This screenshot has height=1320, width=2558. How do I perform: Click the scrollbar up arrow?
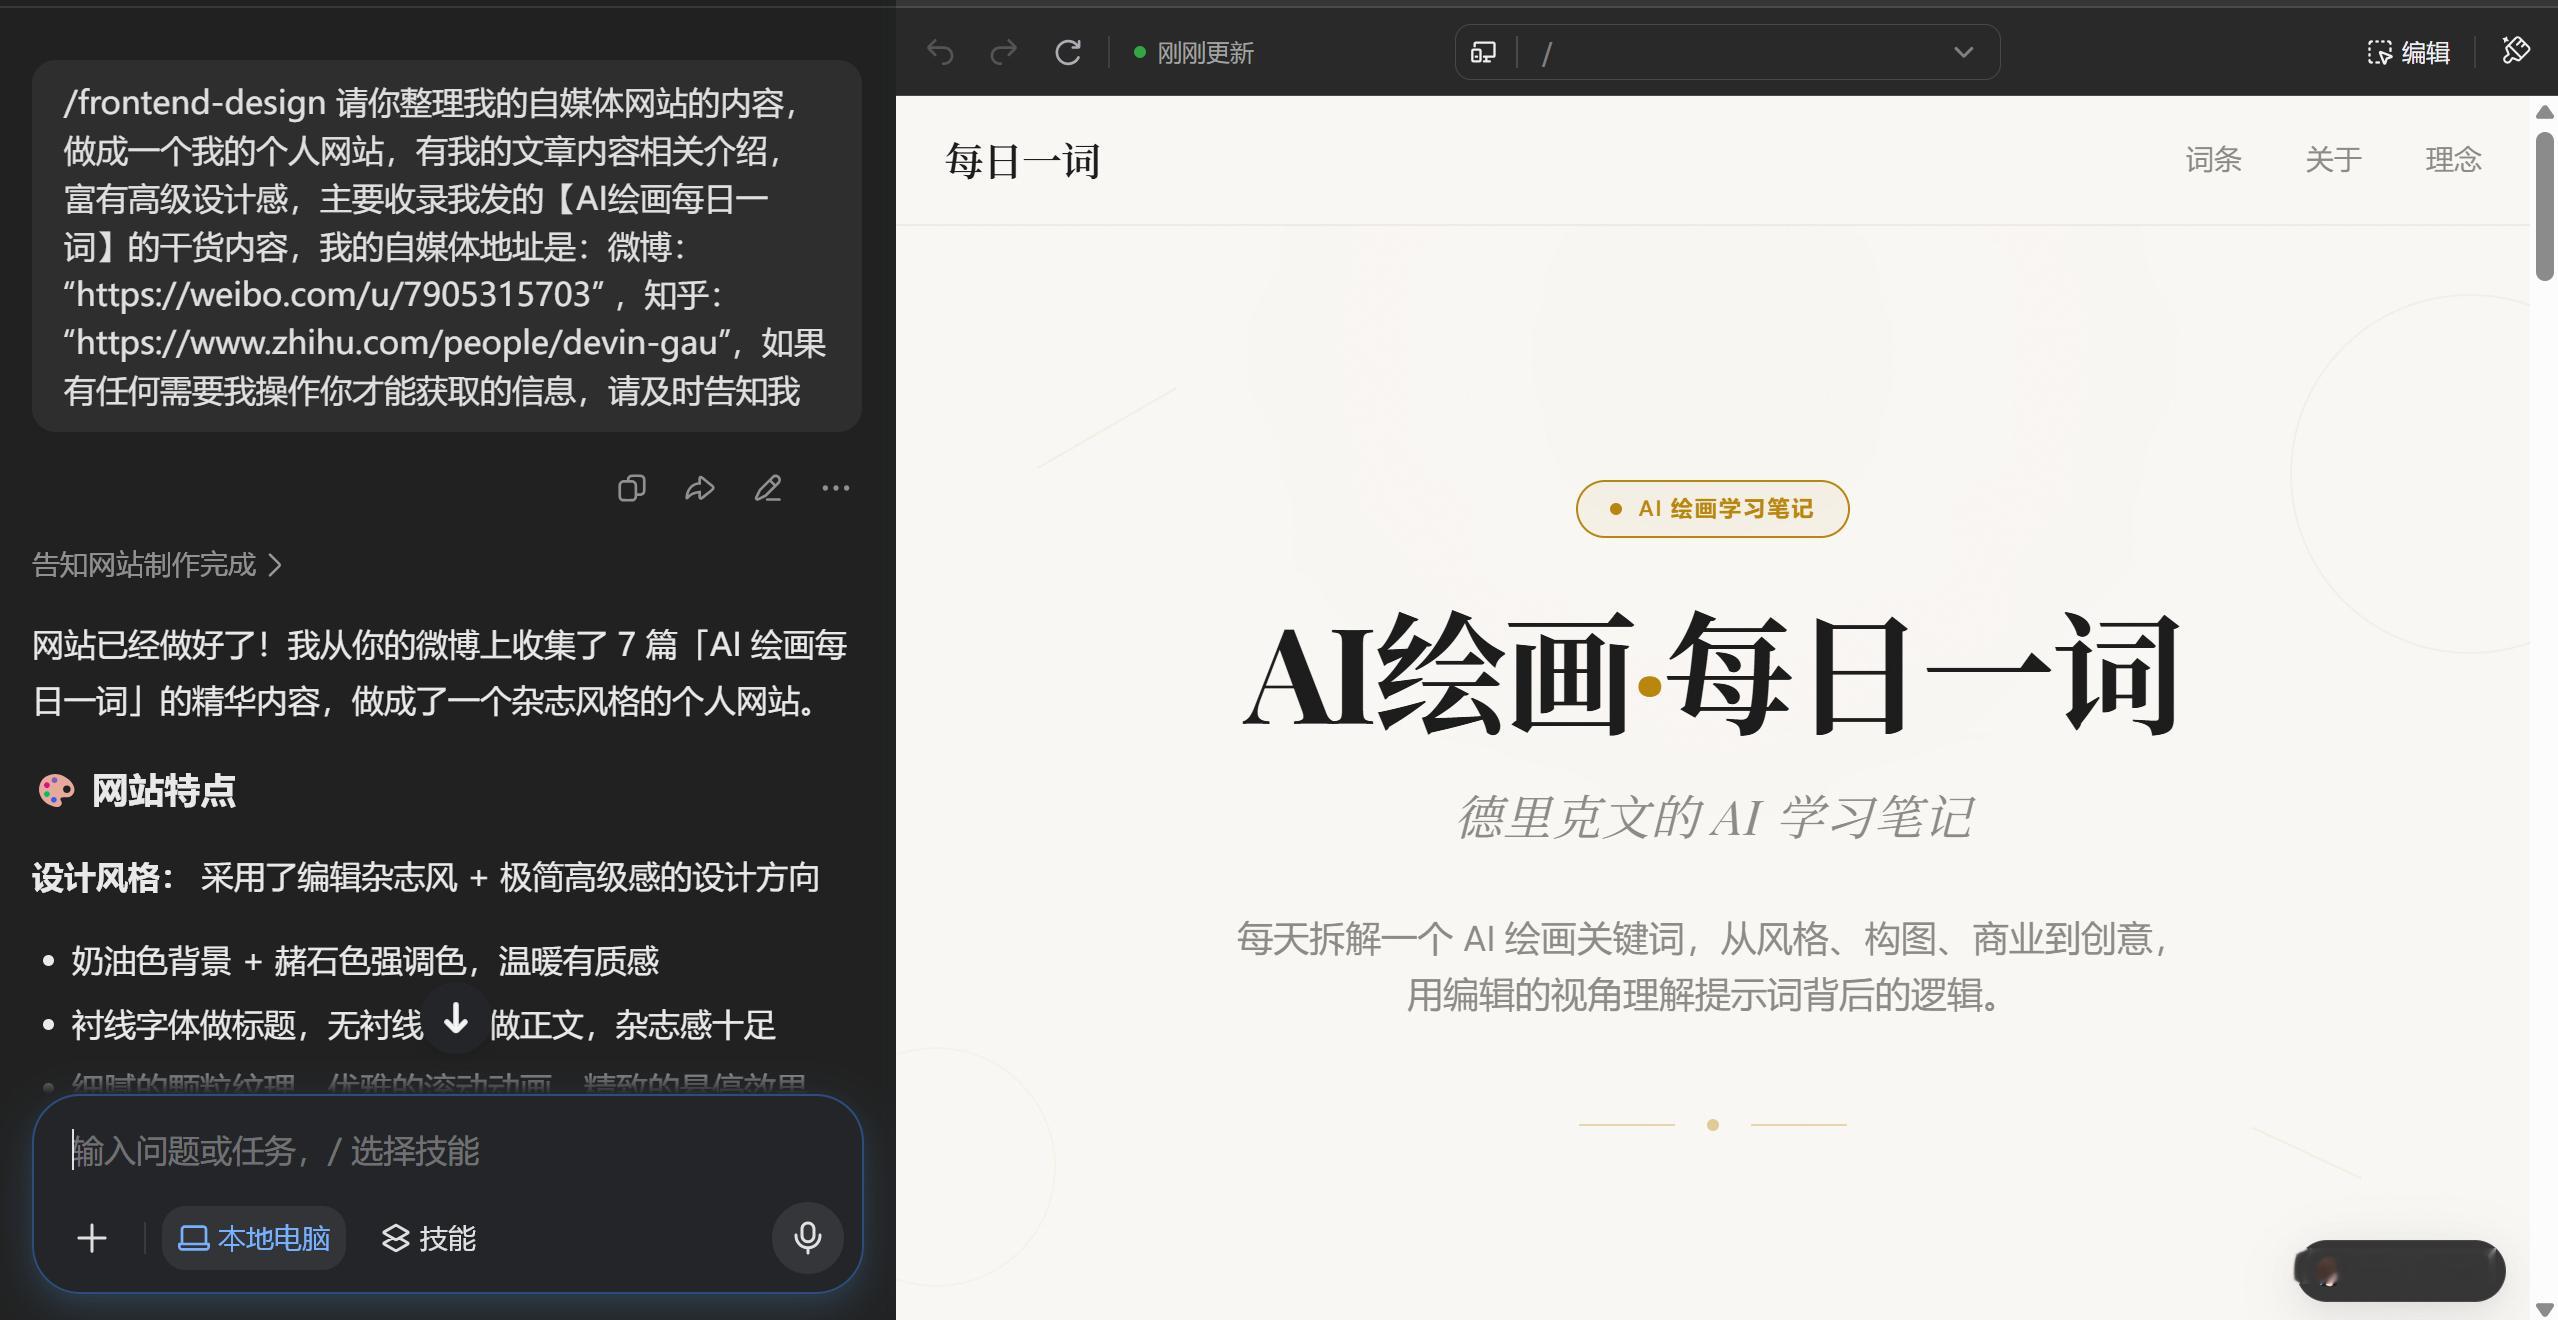tap(2546, 112)
